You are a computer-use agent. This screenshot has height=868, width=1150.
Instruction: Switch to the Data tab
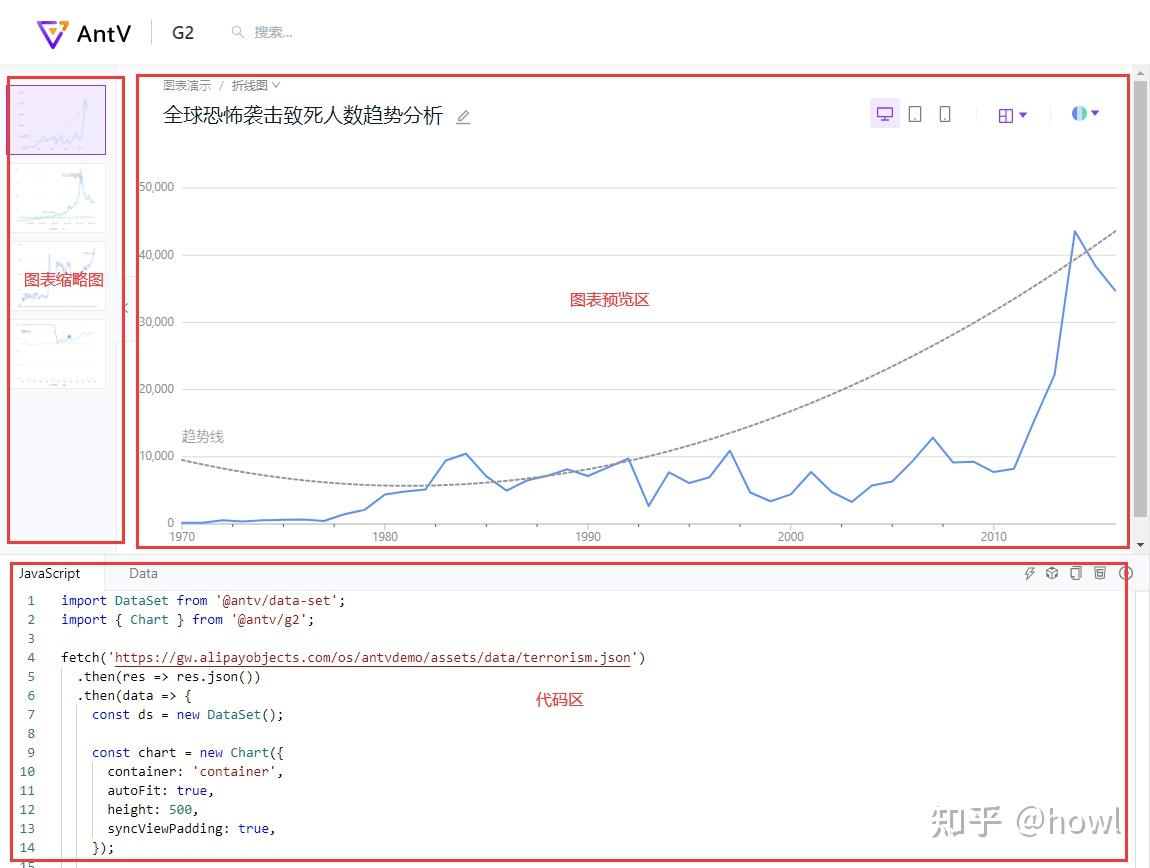pos(143,573)
